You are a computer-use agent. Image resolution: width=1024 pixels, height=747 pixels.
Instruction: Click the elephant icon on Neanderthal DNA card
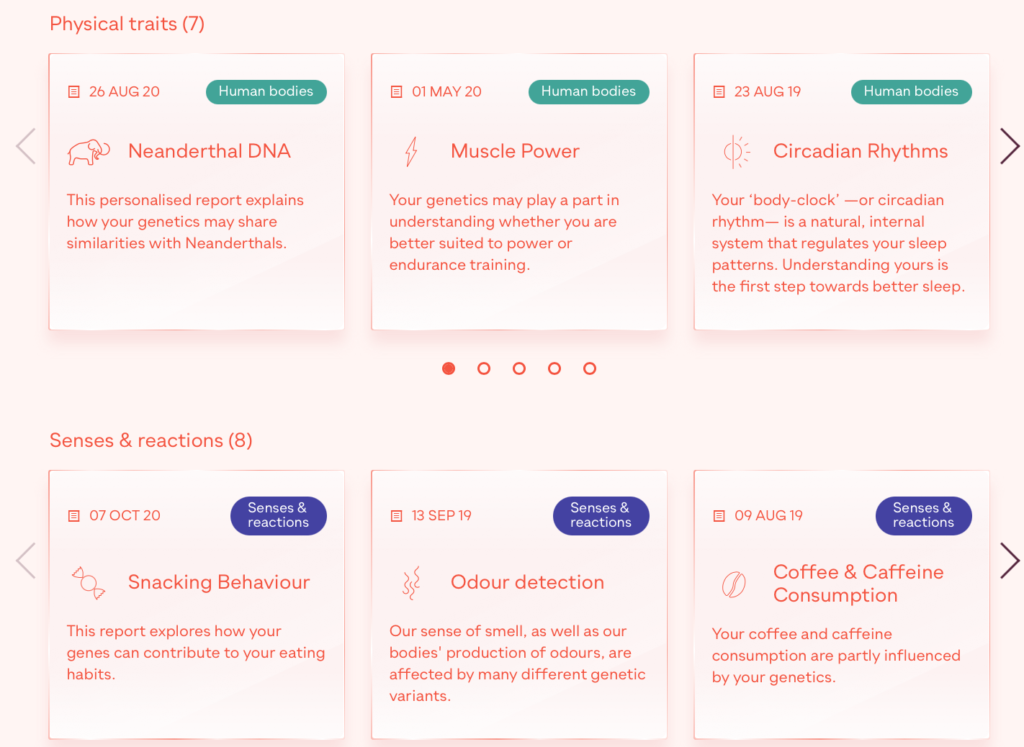pyautogui.click(x=90, y=150)
